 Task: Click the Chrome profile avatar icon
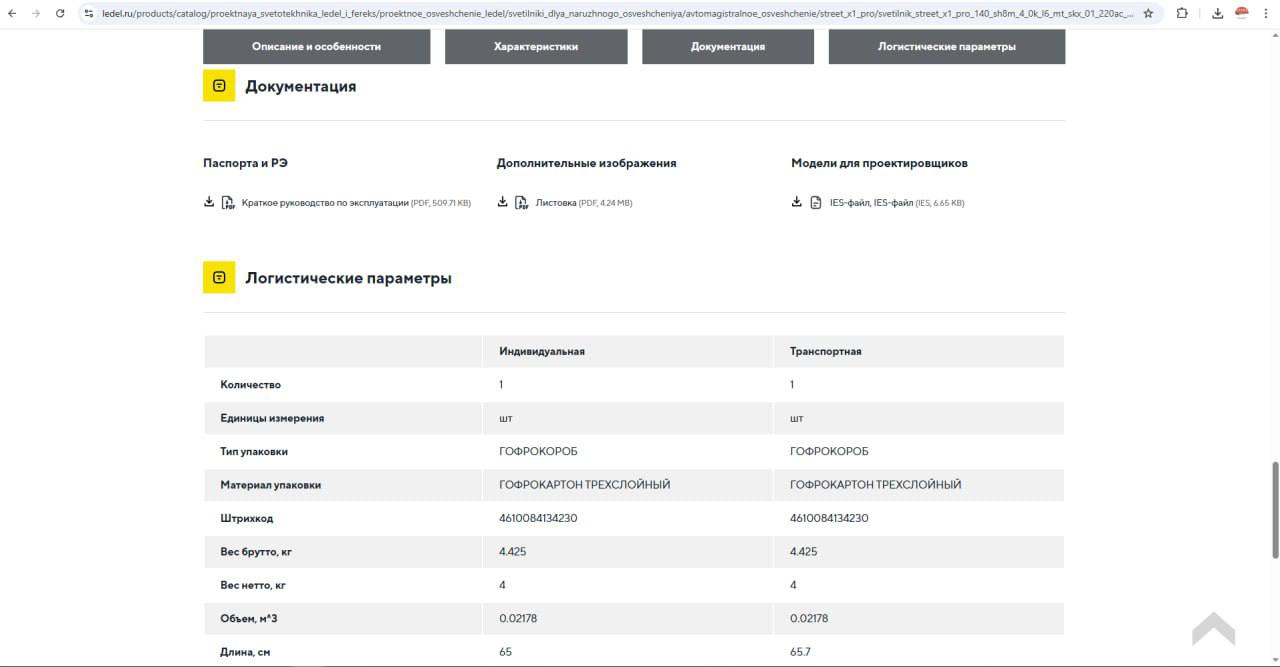tap(1243, 15)
